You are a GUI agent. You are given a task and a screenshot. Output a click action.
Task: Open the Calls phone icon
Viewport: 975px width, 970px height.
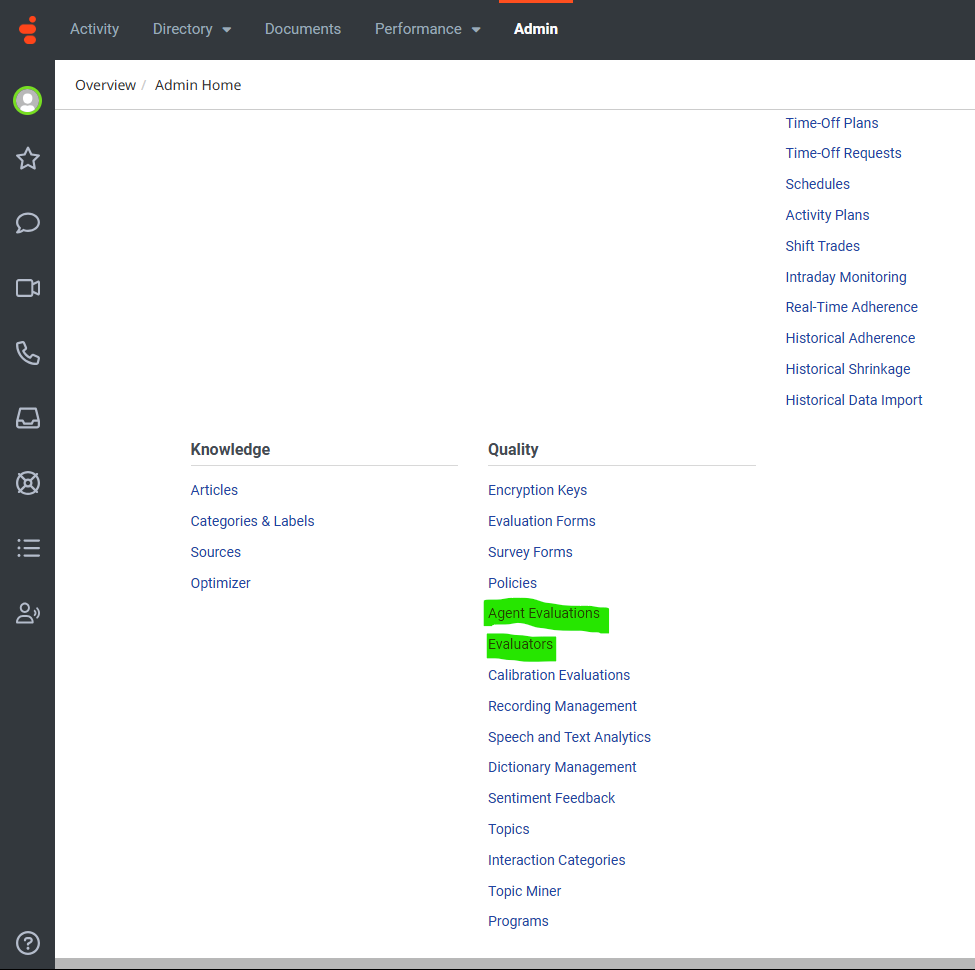[28, 353]
